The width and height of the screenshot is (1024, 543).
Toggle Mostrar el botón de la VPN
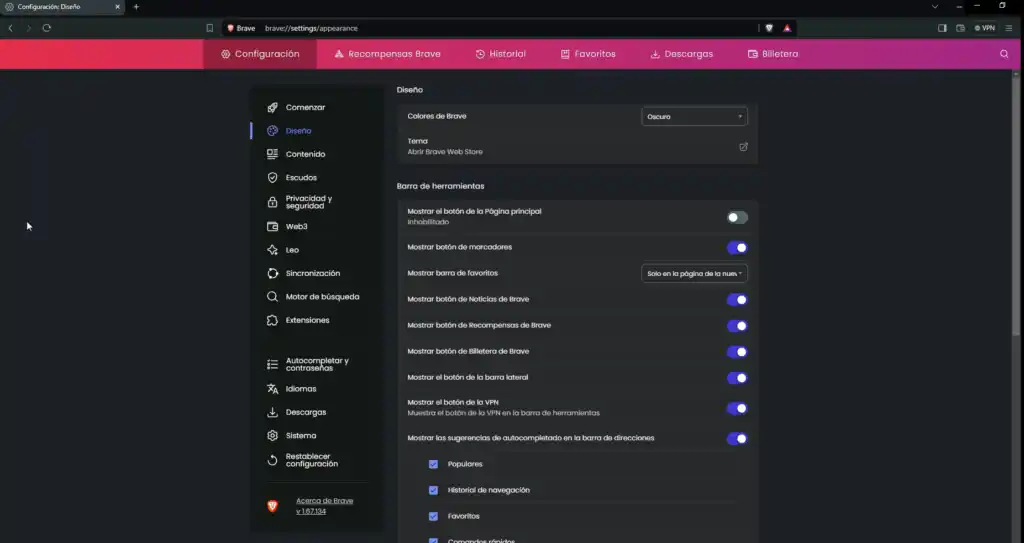click(737, 408)
